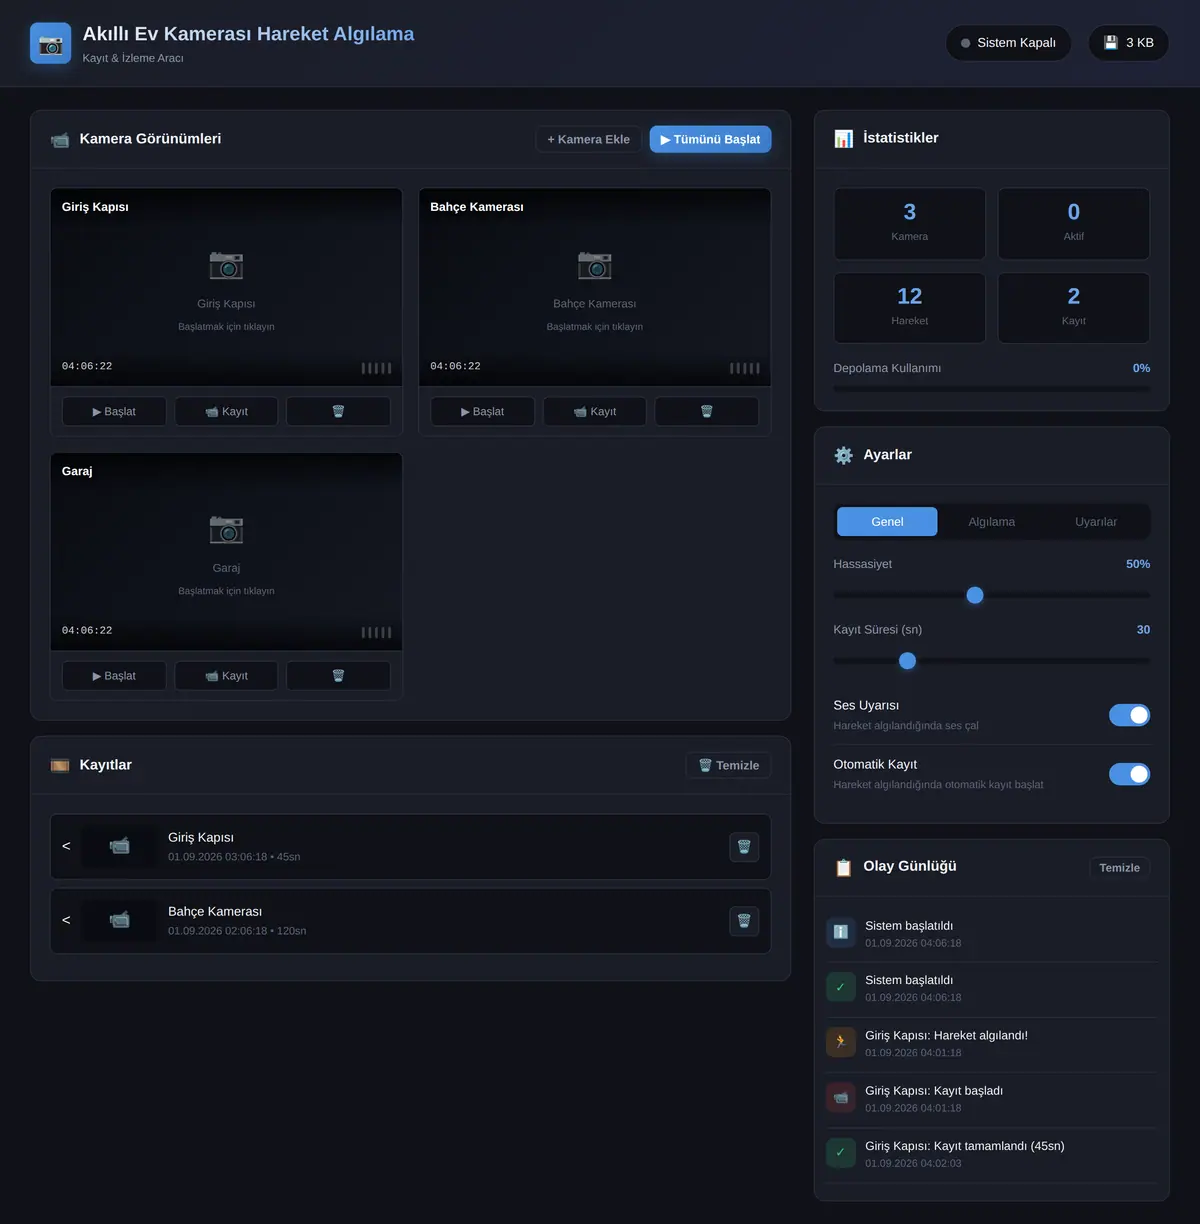Viewport: 1200px width, 1224px height.
Task: Click the İstatistikler chart icon
Action: coord(844,138)
